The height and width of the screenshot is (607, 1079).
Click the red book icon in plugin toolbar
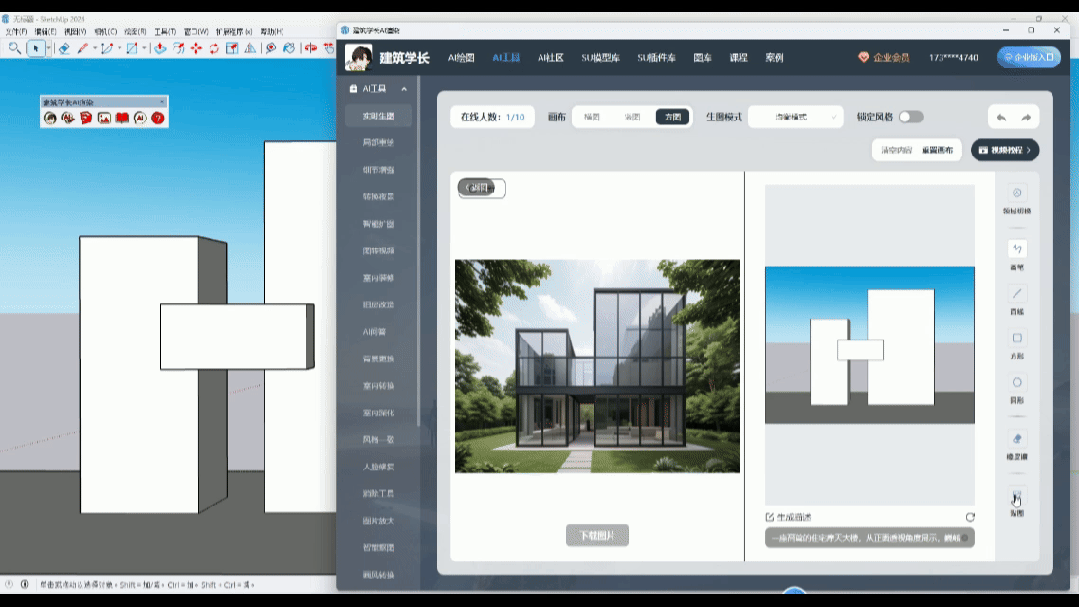(122, 118)
